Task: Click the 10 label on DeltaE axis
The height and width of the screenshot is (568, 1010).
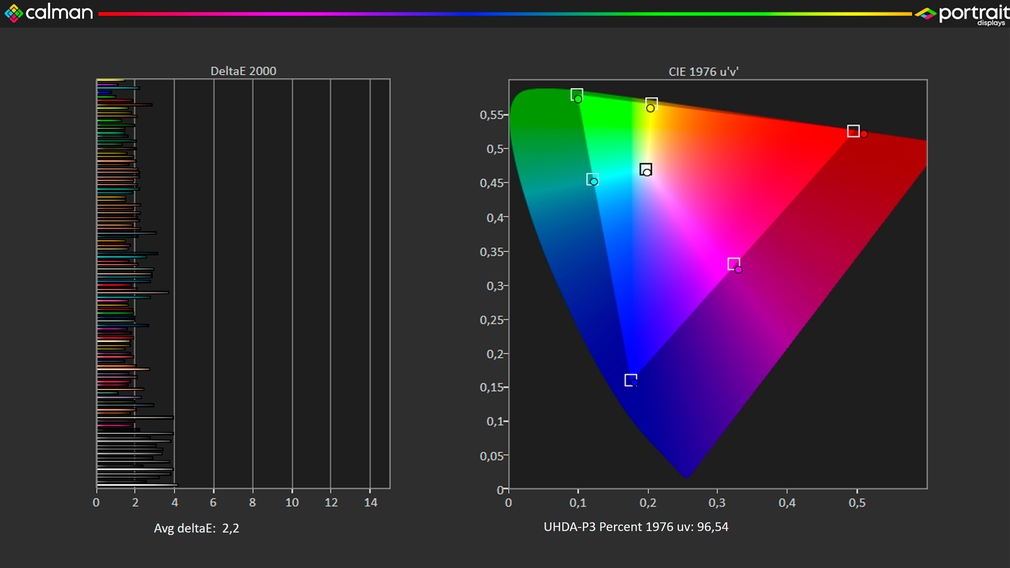Action: tap(292, 502)
